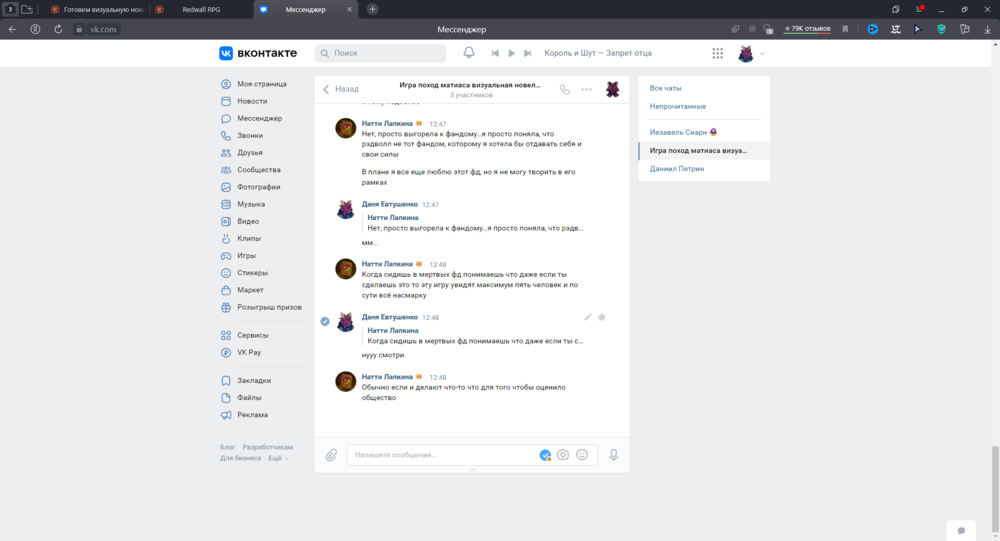The width and height of the screenshot is (1000, 541).
Task: Reload the page in browser
Action: click(x=58, y=29)
